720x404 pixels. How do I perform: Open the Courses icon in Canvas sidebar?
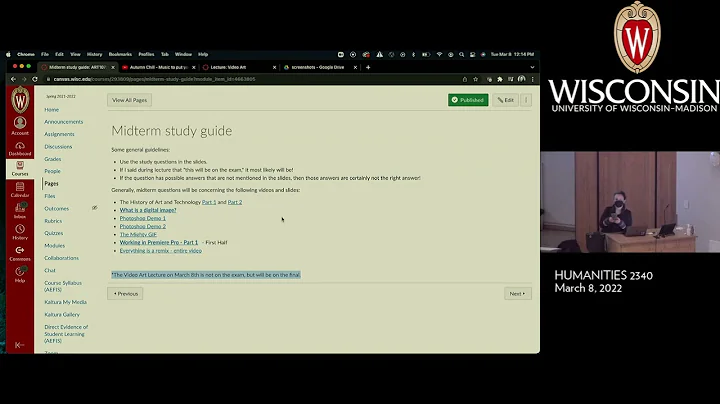click(20, 168)
